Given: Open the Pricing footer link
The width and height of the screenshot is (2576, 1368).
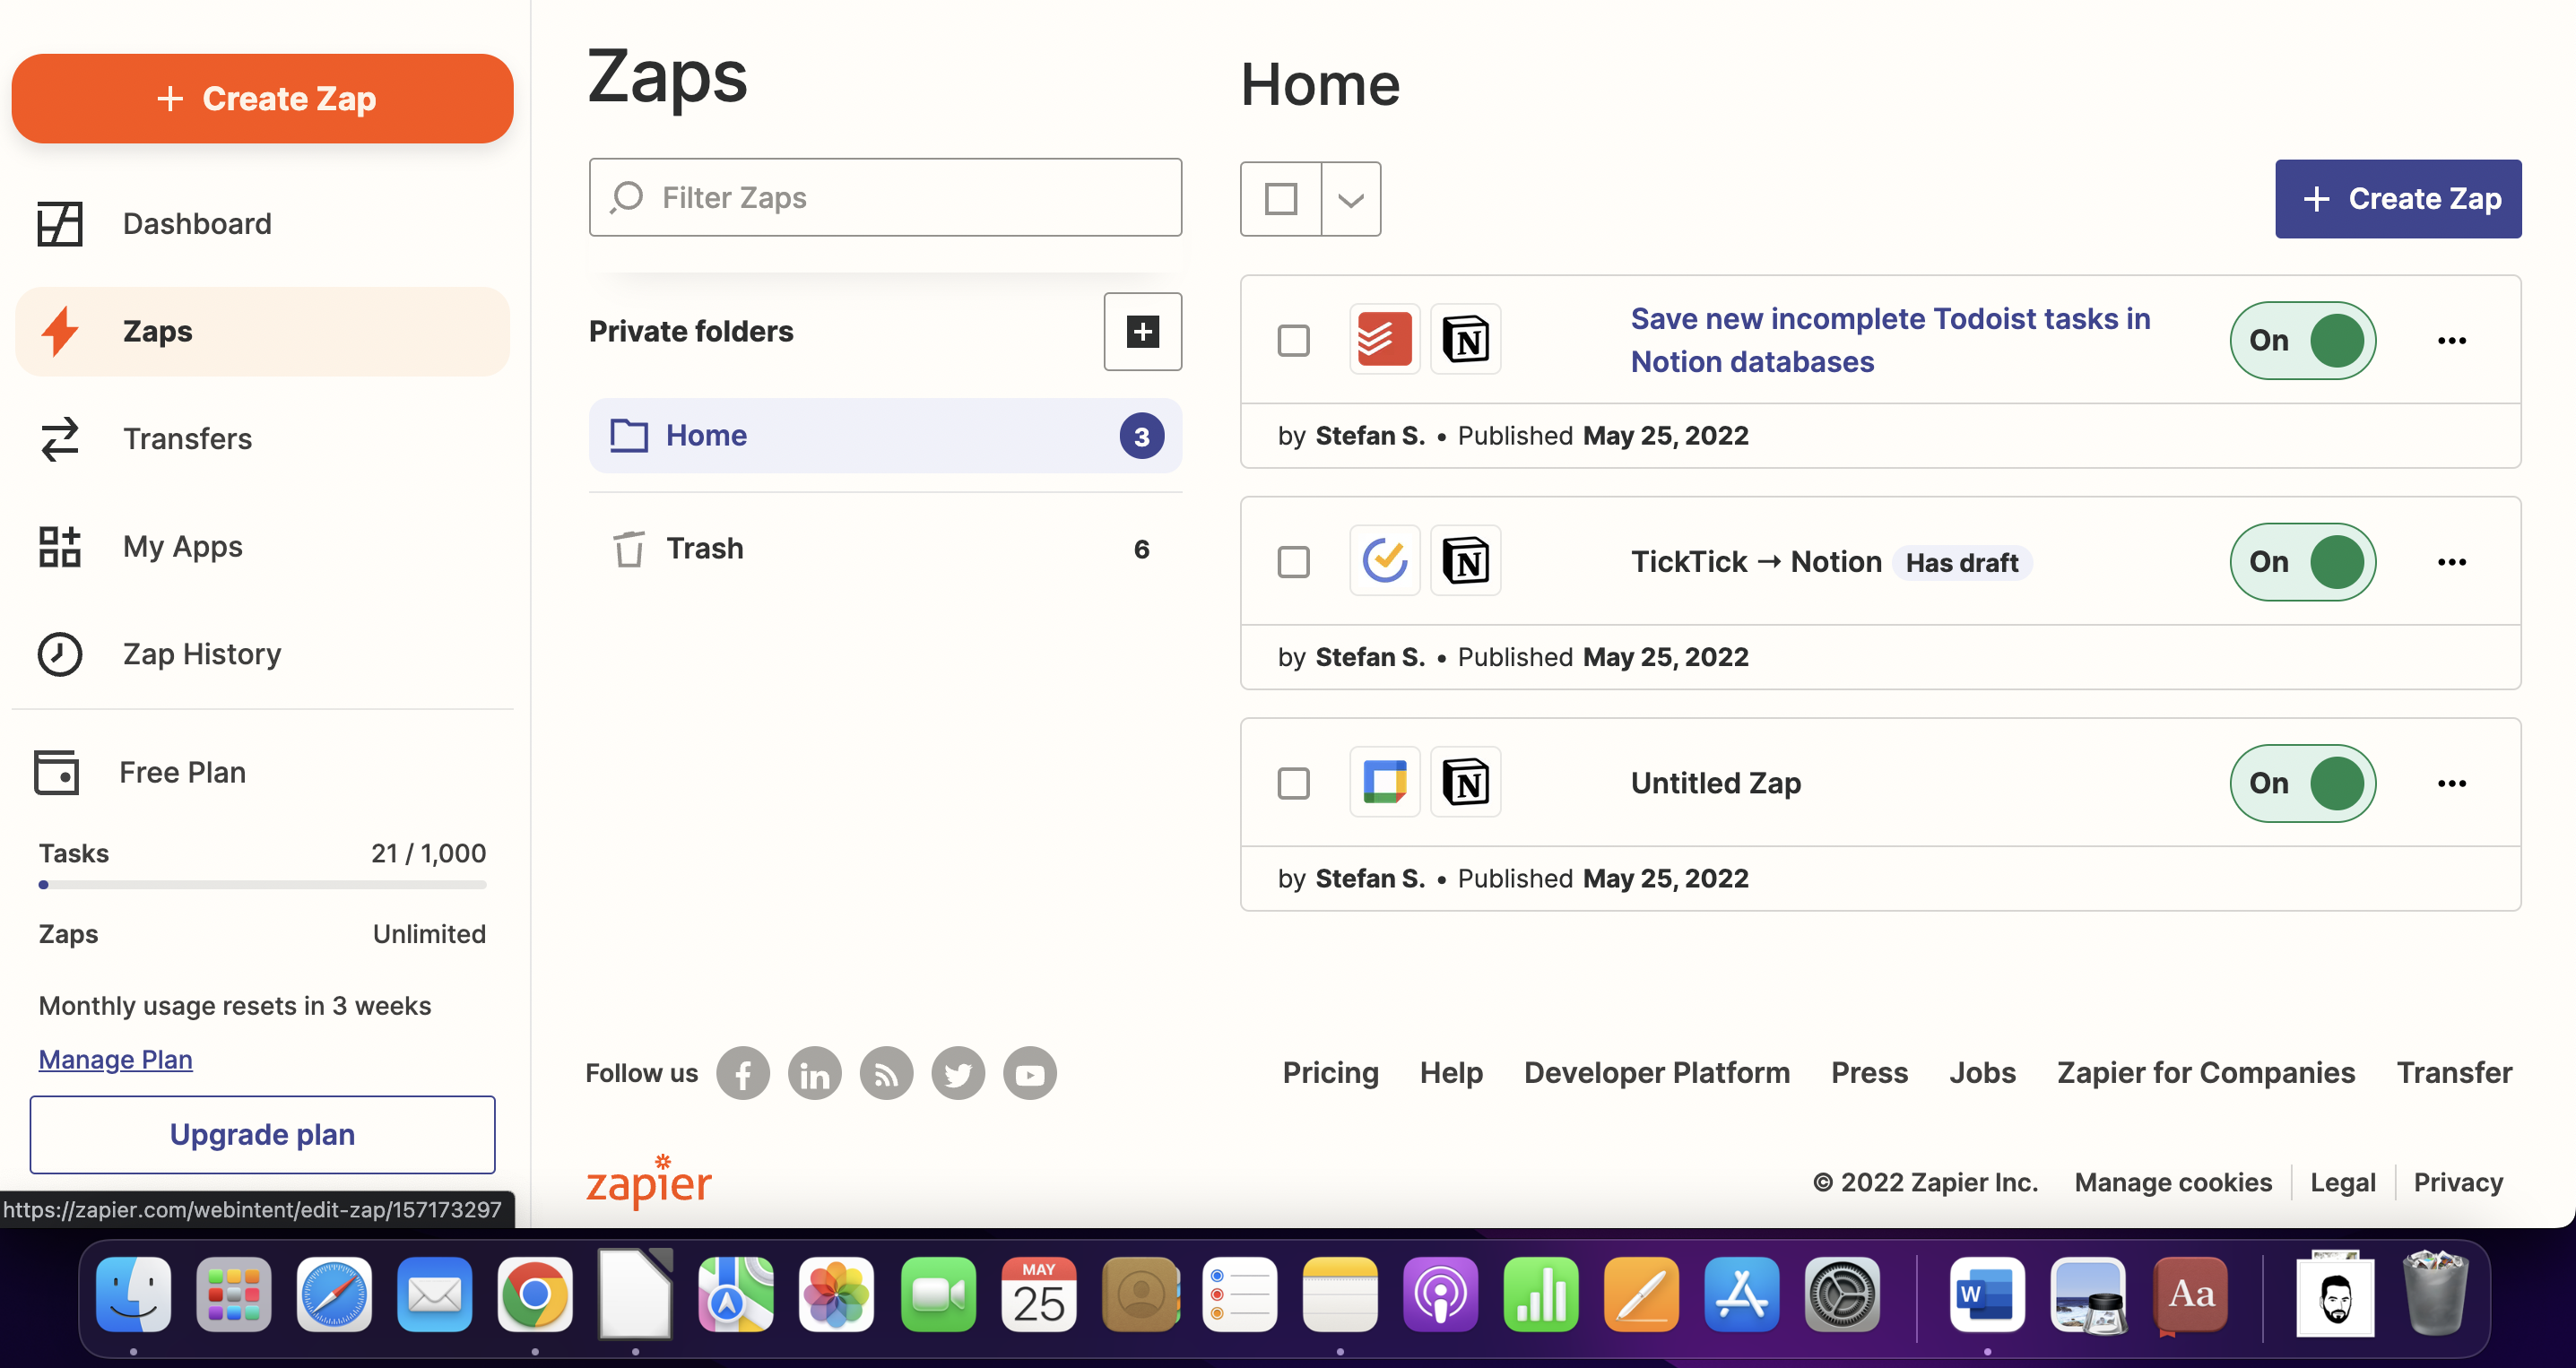Looking at the screenshot, I should tap(1330, 1073).
